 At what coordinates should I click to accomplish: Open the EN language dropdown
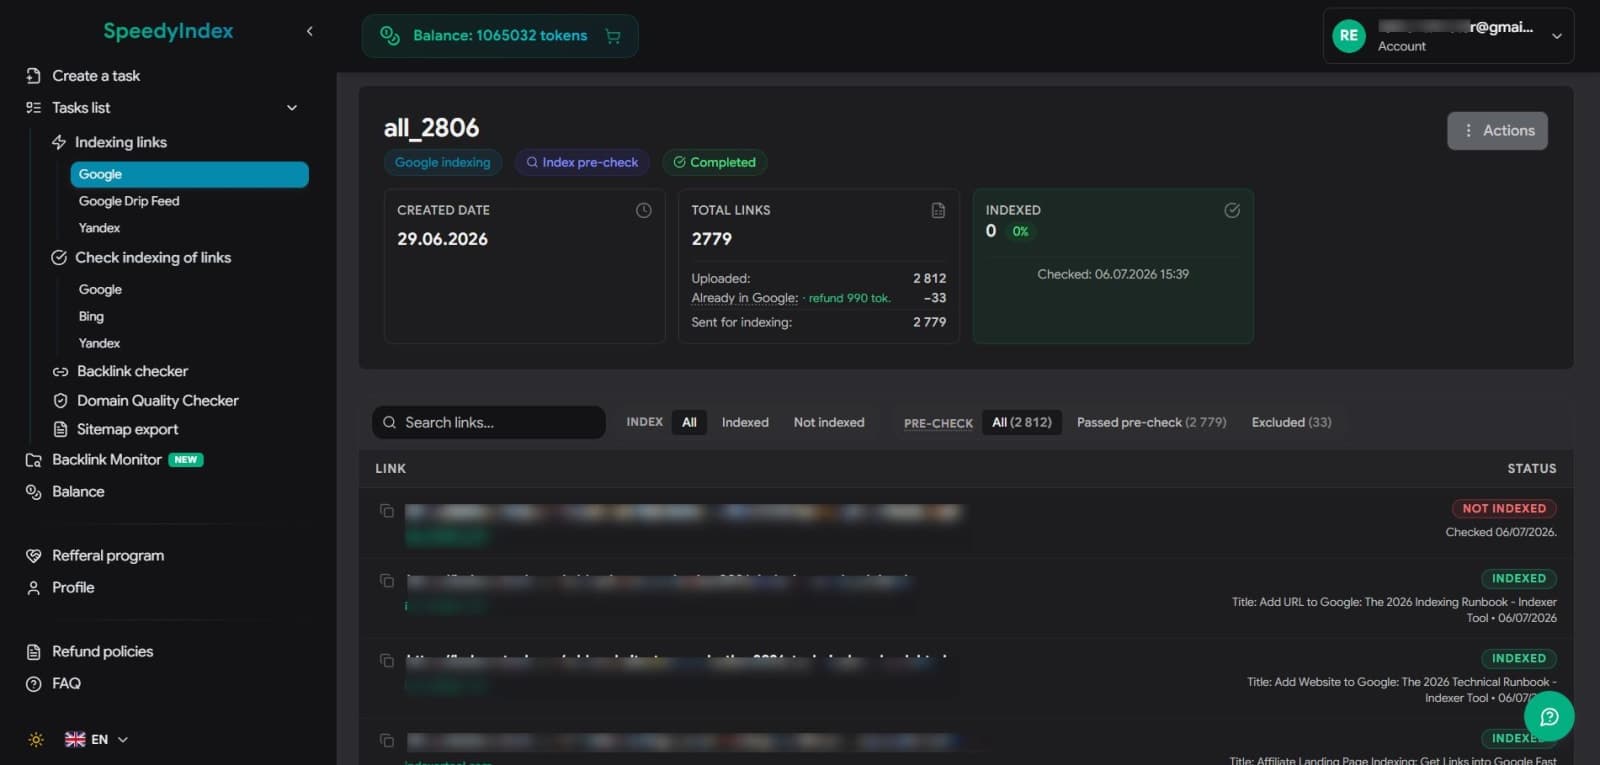(x=97, y=740)
